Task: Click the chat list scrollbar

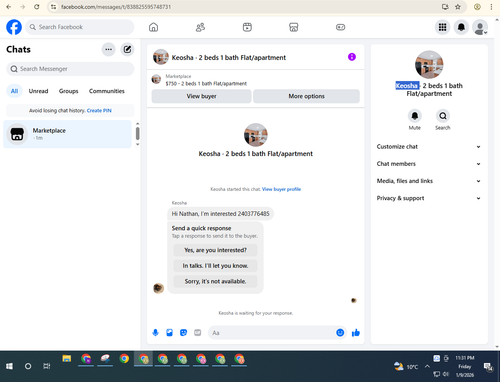Action: pos(138,134)
